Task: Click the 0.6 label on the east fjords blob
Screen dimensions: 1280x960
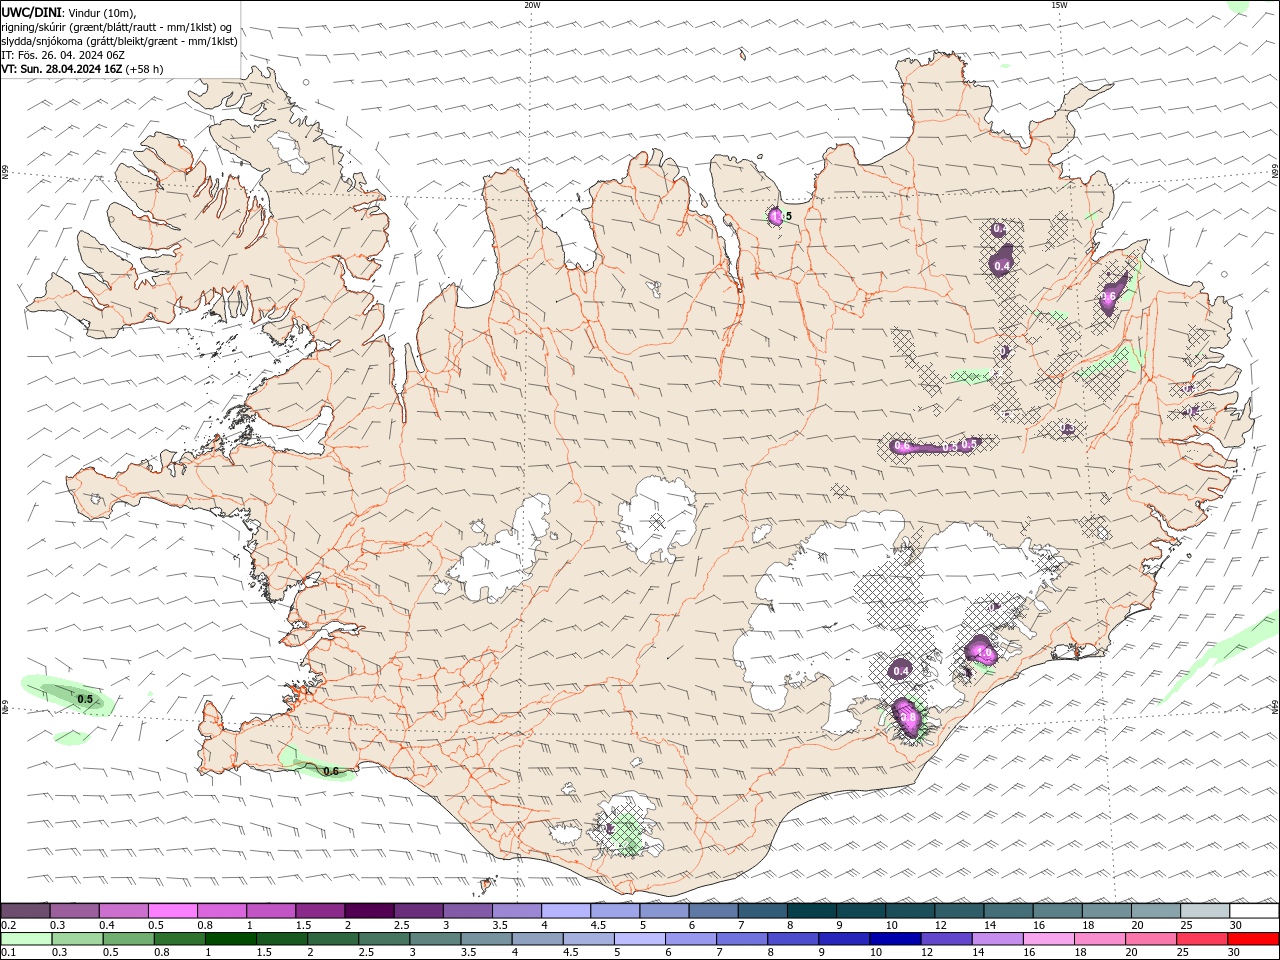Action: [x=1108, y=296]
